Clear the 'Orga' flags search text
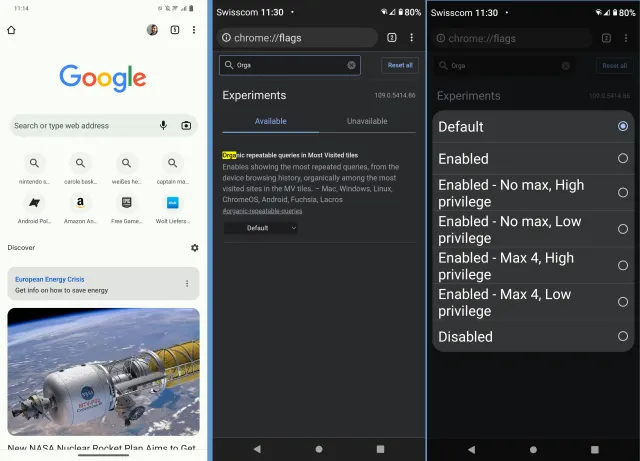Image resolution: width=640 pixels, height=461 pixels. [x=351, y=65]
